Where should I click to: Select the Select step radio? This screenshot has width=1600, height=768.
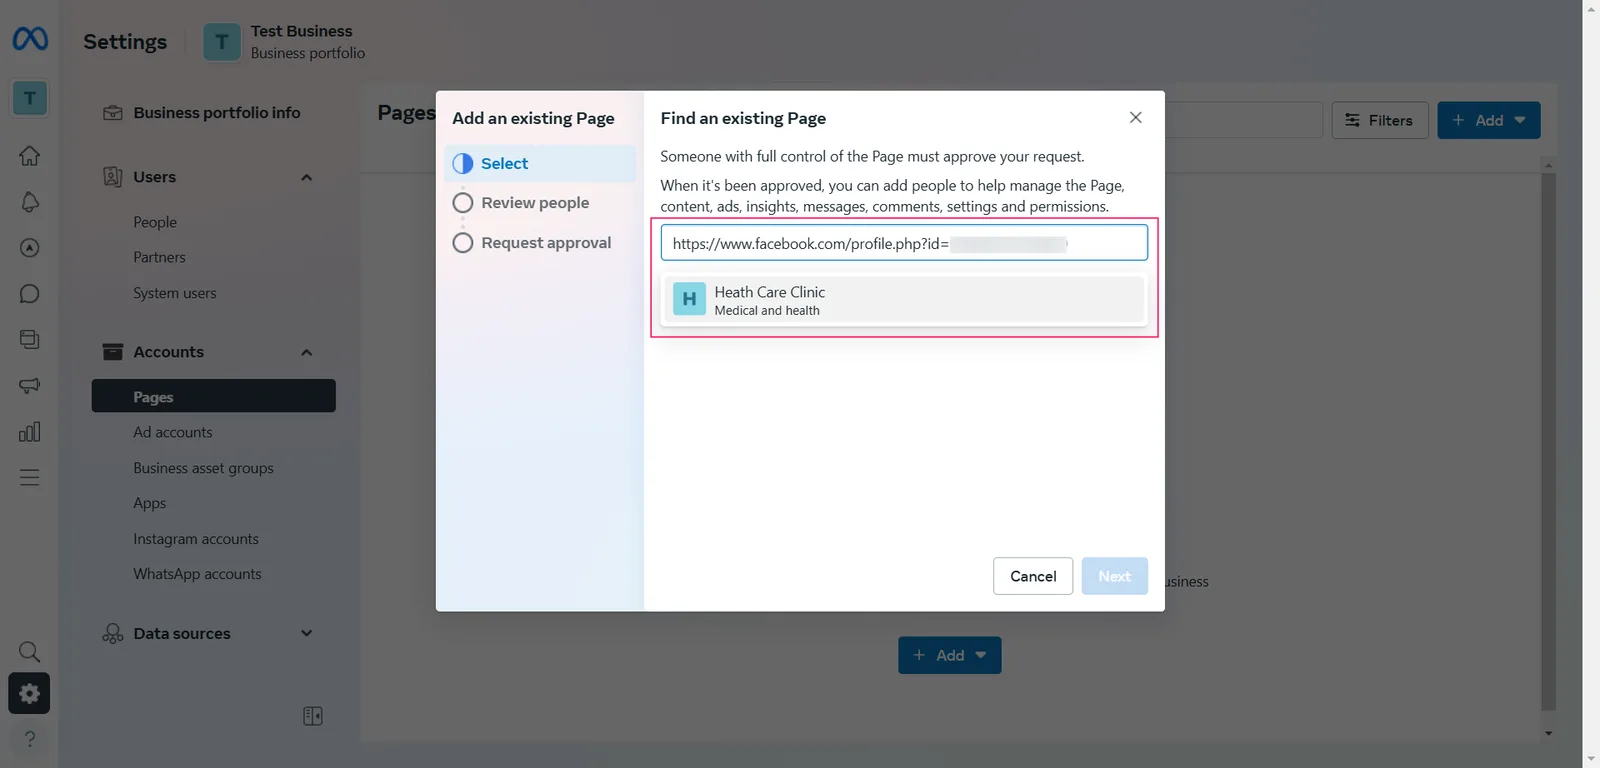click(463, 164)
